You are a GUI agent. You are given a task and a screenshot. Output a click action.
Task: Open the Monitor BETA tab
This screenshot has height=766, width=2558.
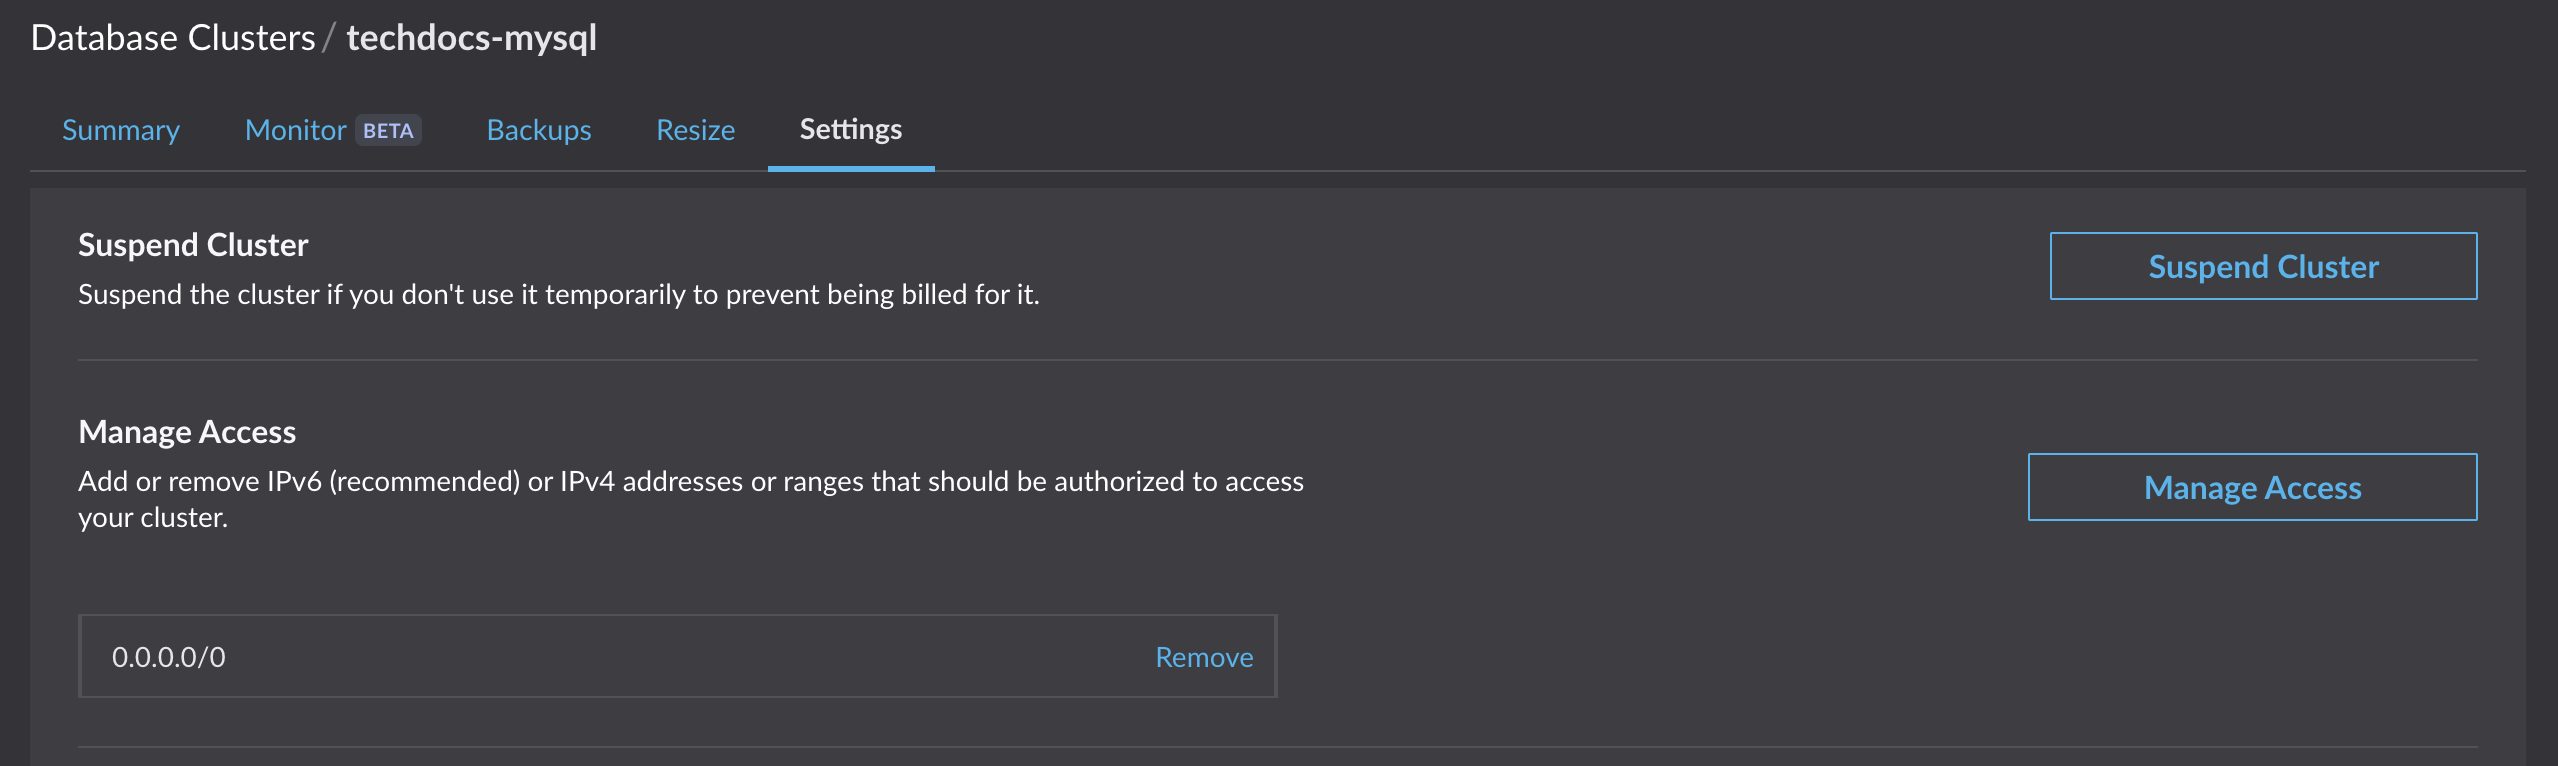(x=295, y=130)
